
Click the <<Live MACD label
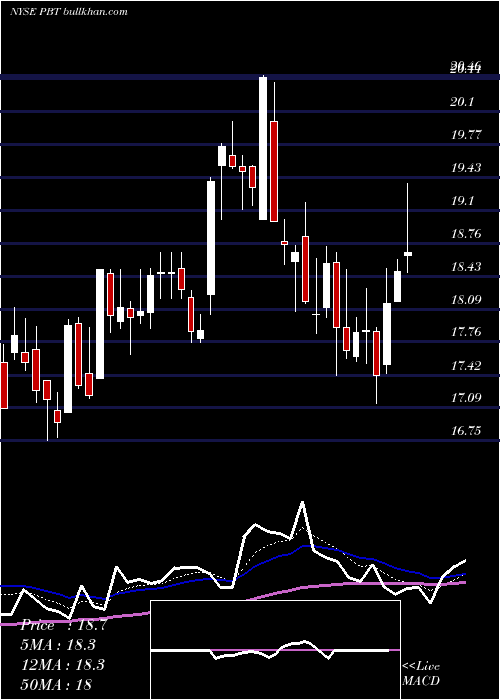(421, 673)
